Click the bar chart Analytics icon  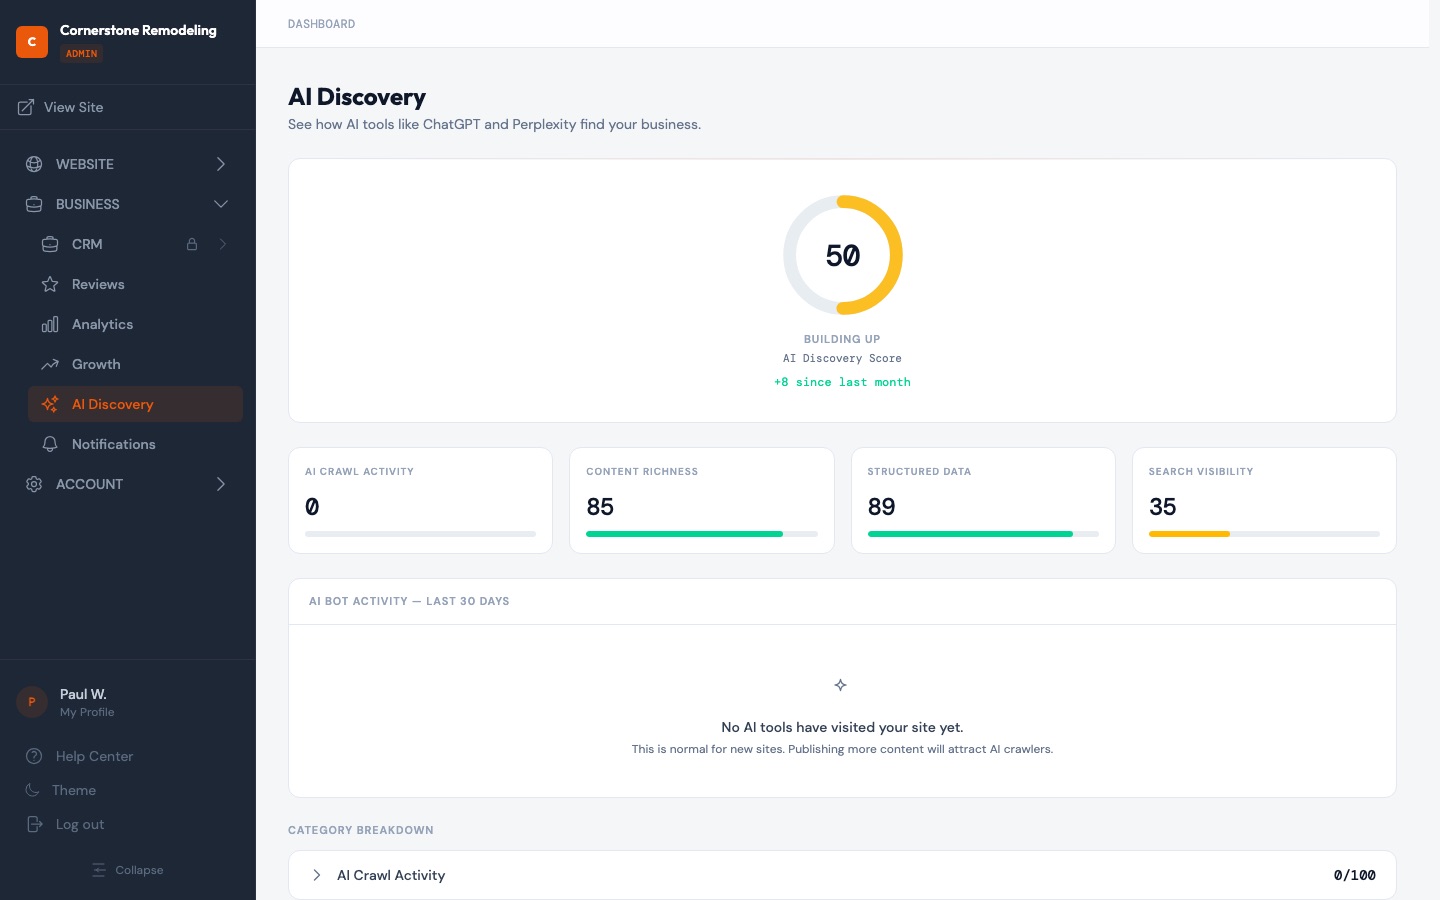pos(50,324)
